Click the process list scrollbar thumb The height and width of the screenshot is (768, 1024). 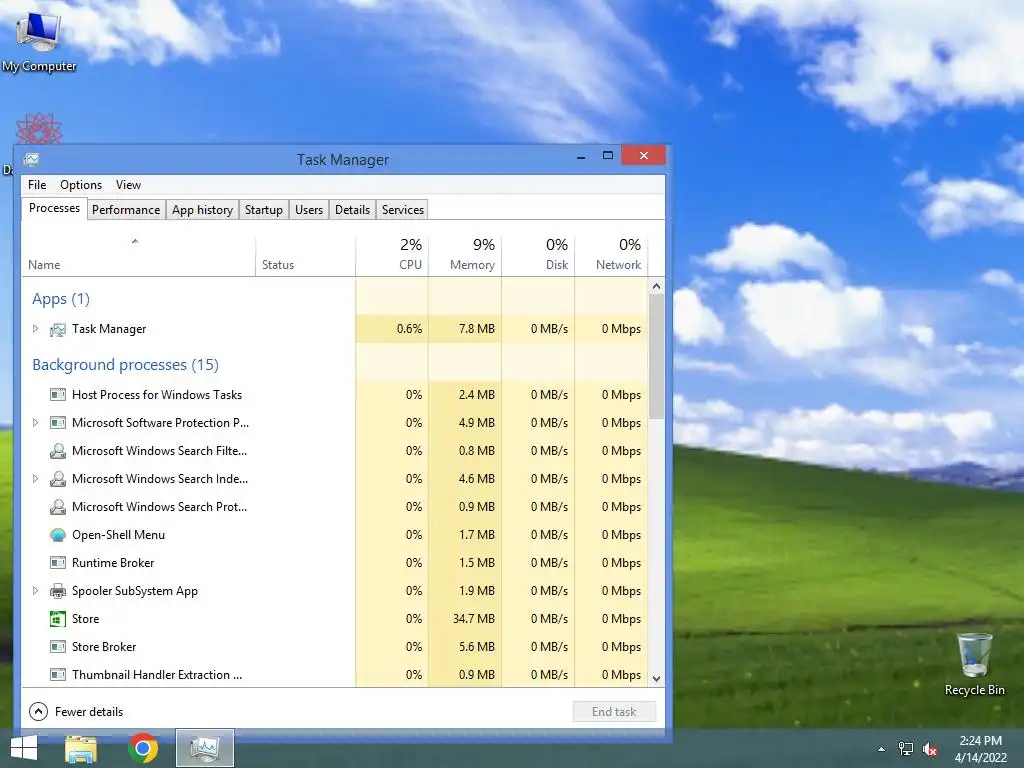(656, 356)
